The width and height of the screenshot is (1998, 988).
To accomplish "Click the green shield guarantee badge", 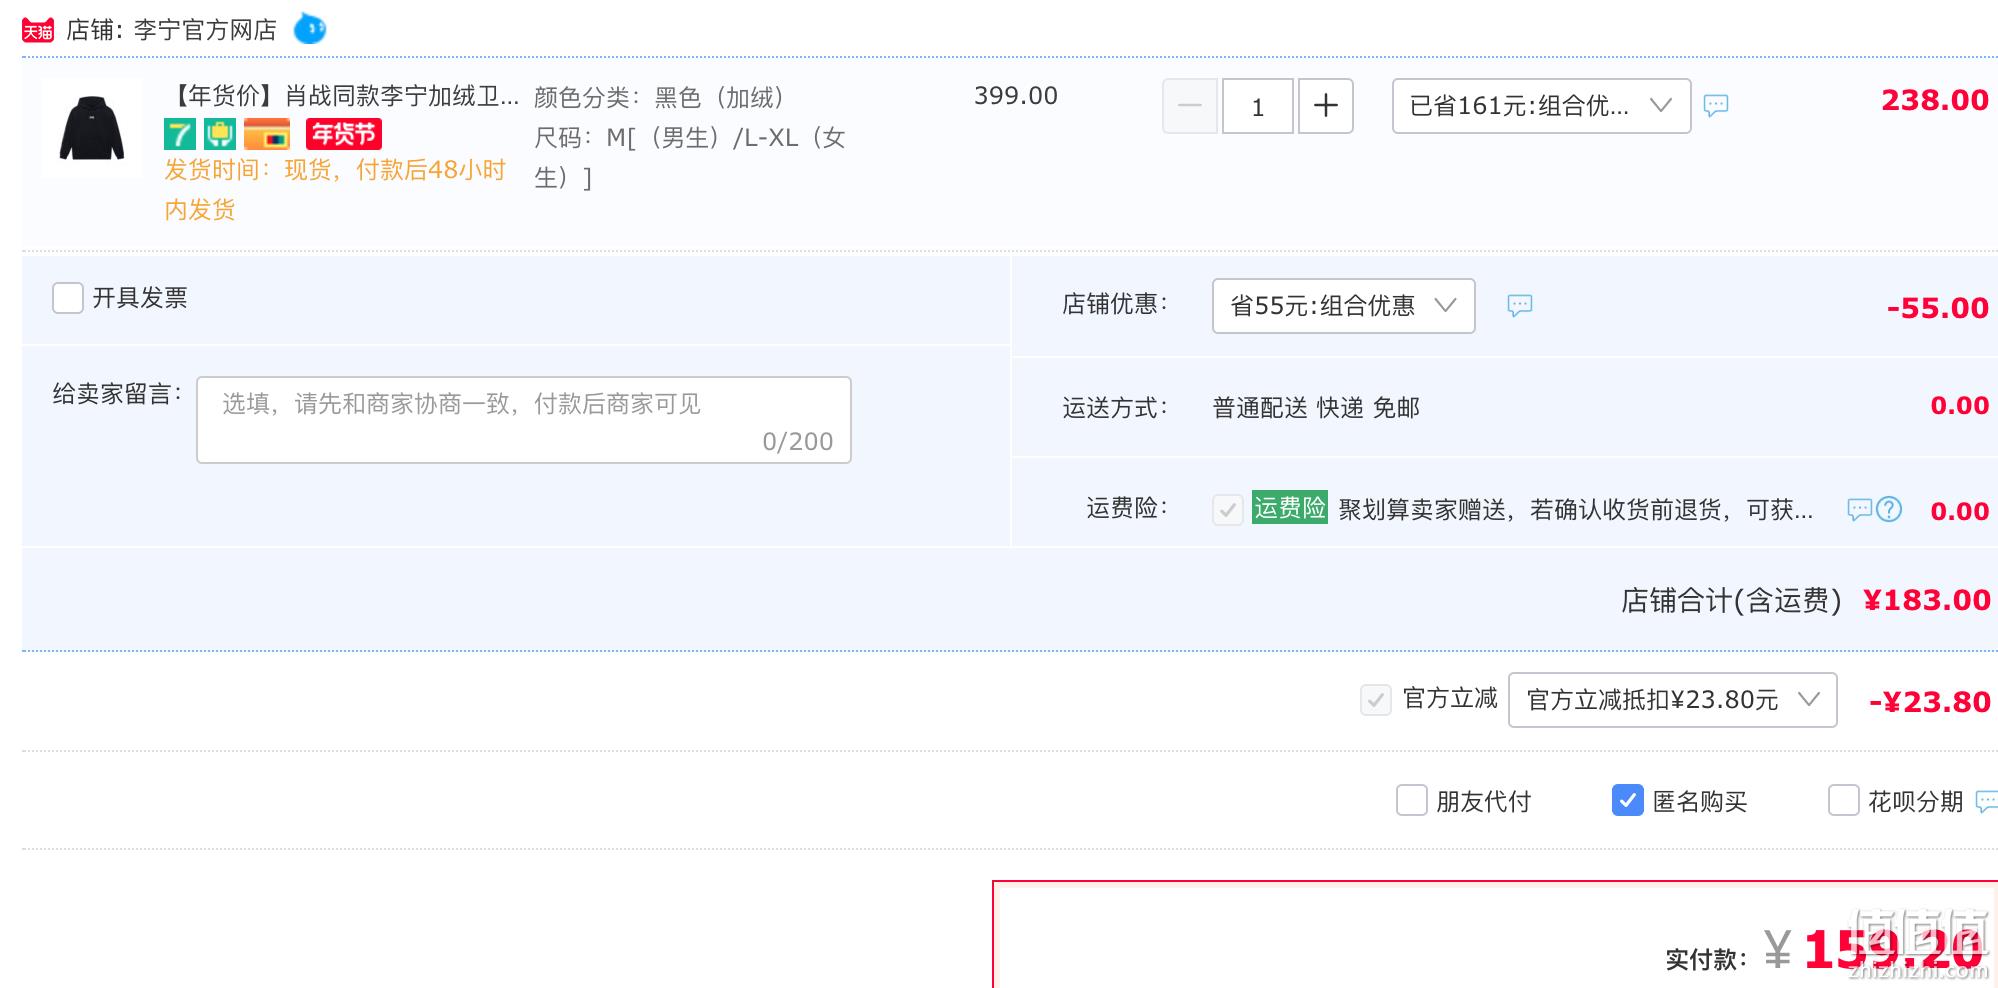I will pyautogui.click(x=220, y=134).
